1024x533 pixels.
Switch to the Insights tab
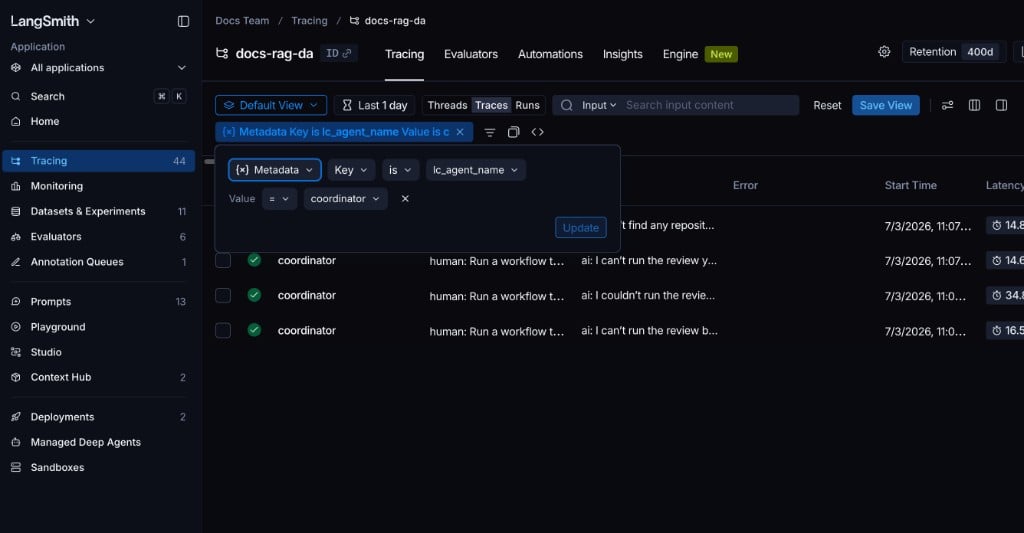622,54
